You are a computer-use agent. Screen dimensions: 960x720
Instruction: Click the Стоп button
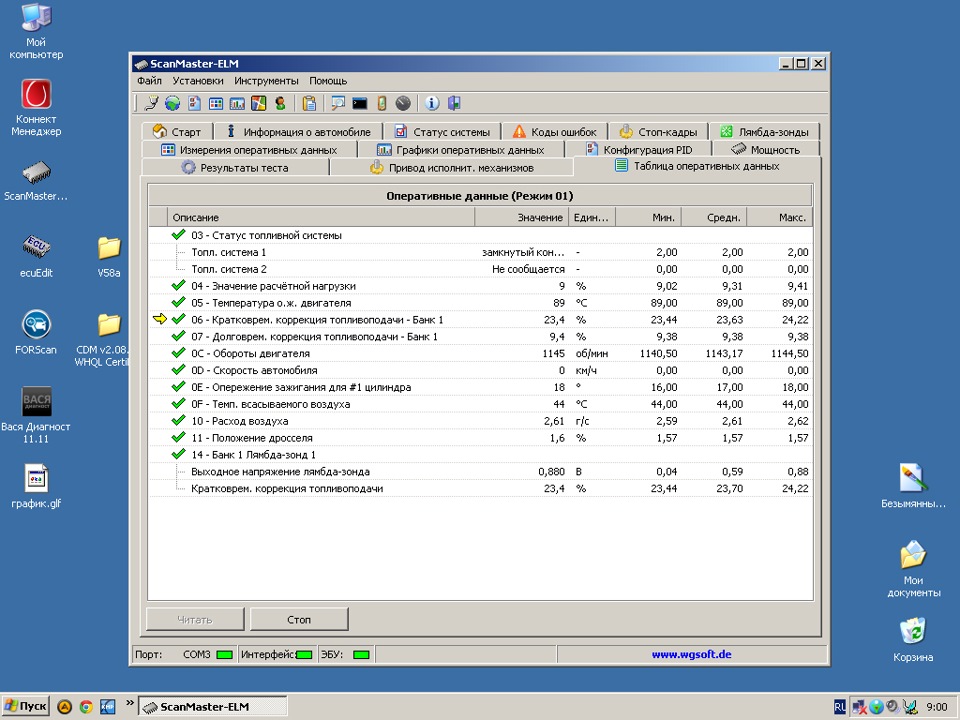click(x=299, y=620)
